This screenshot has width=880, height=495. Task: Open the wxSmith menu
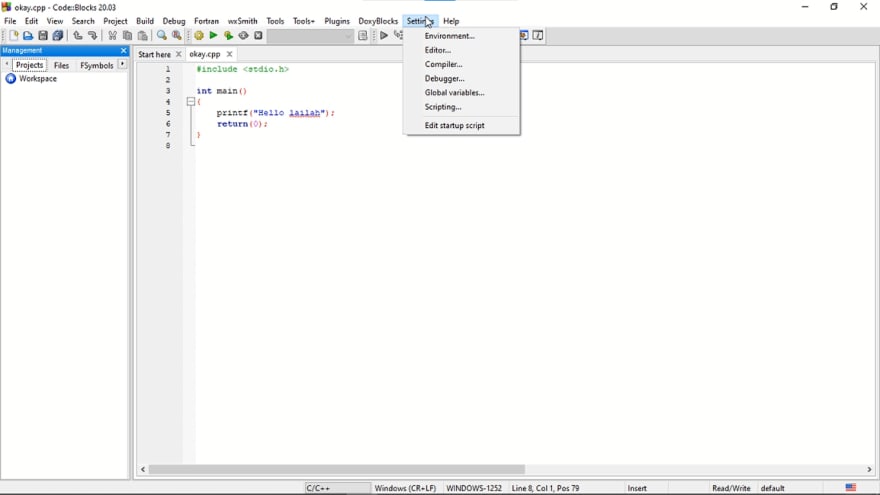242,21
